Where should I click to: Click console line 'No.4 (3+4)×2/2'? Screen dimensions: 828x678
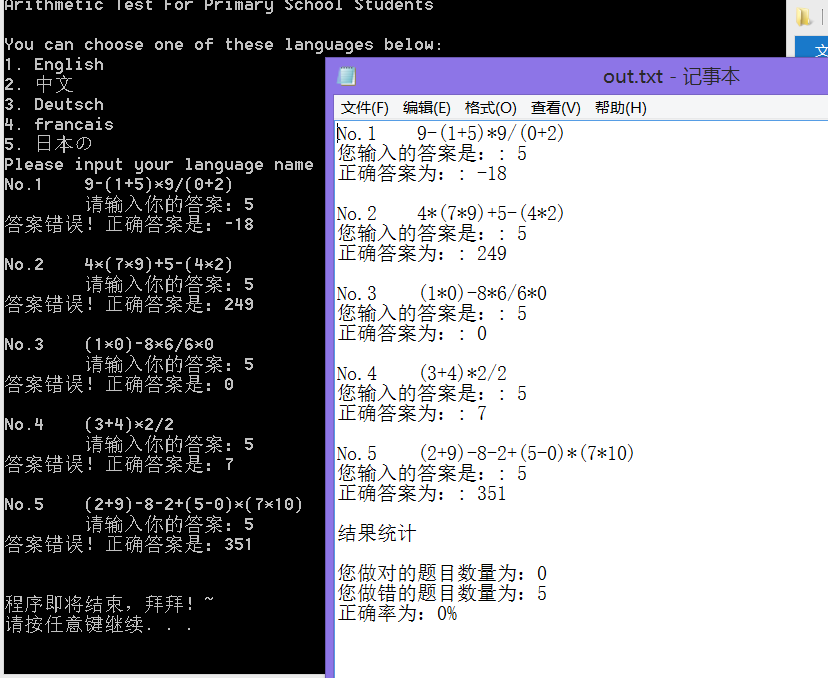point(89,424)
